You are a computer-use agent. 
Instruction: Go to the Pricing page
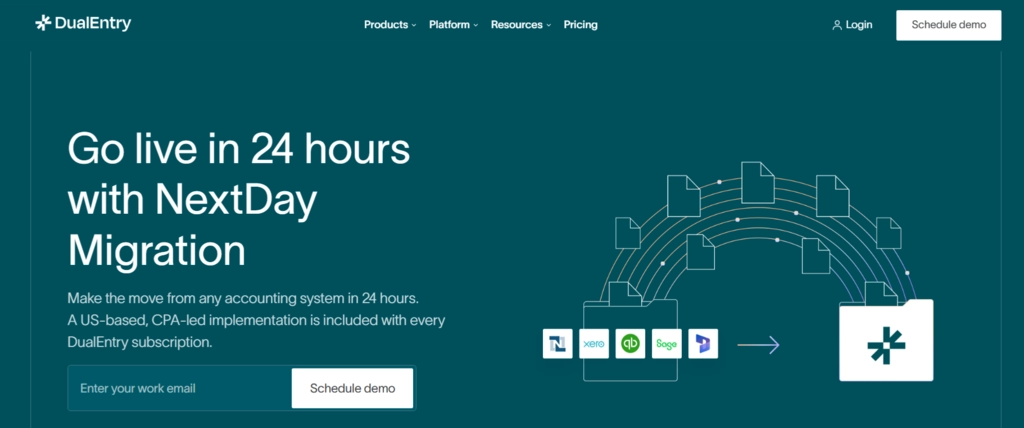click(x=580, y=25)
